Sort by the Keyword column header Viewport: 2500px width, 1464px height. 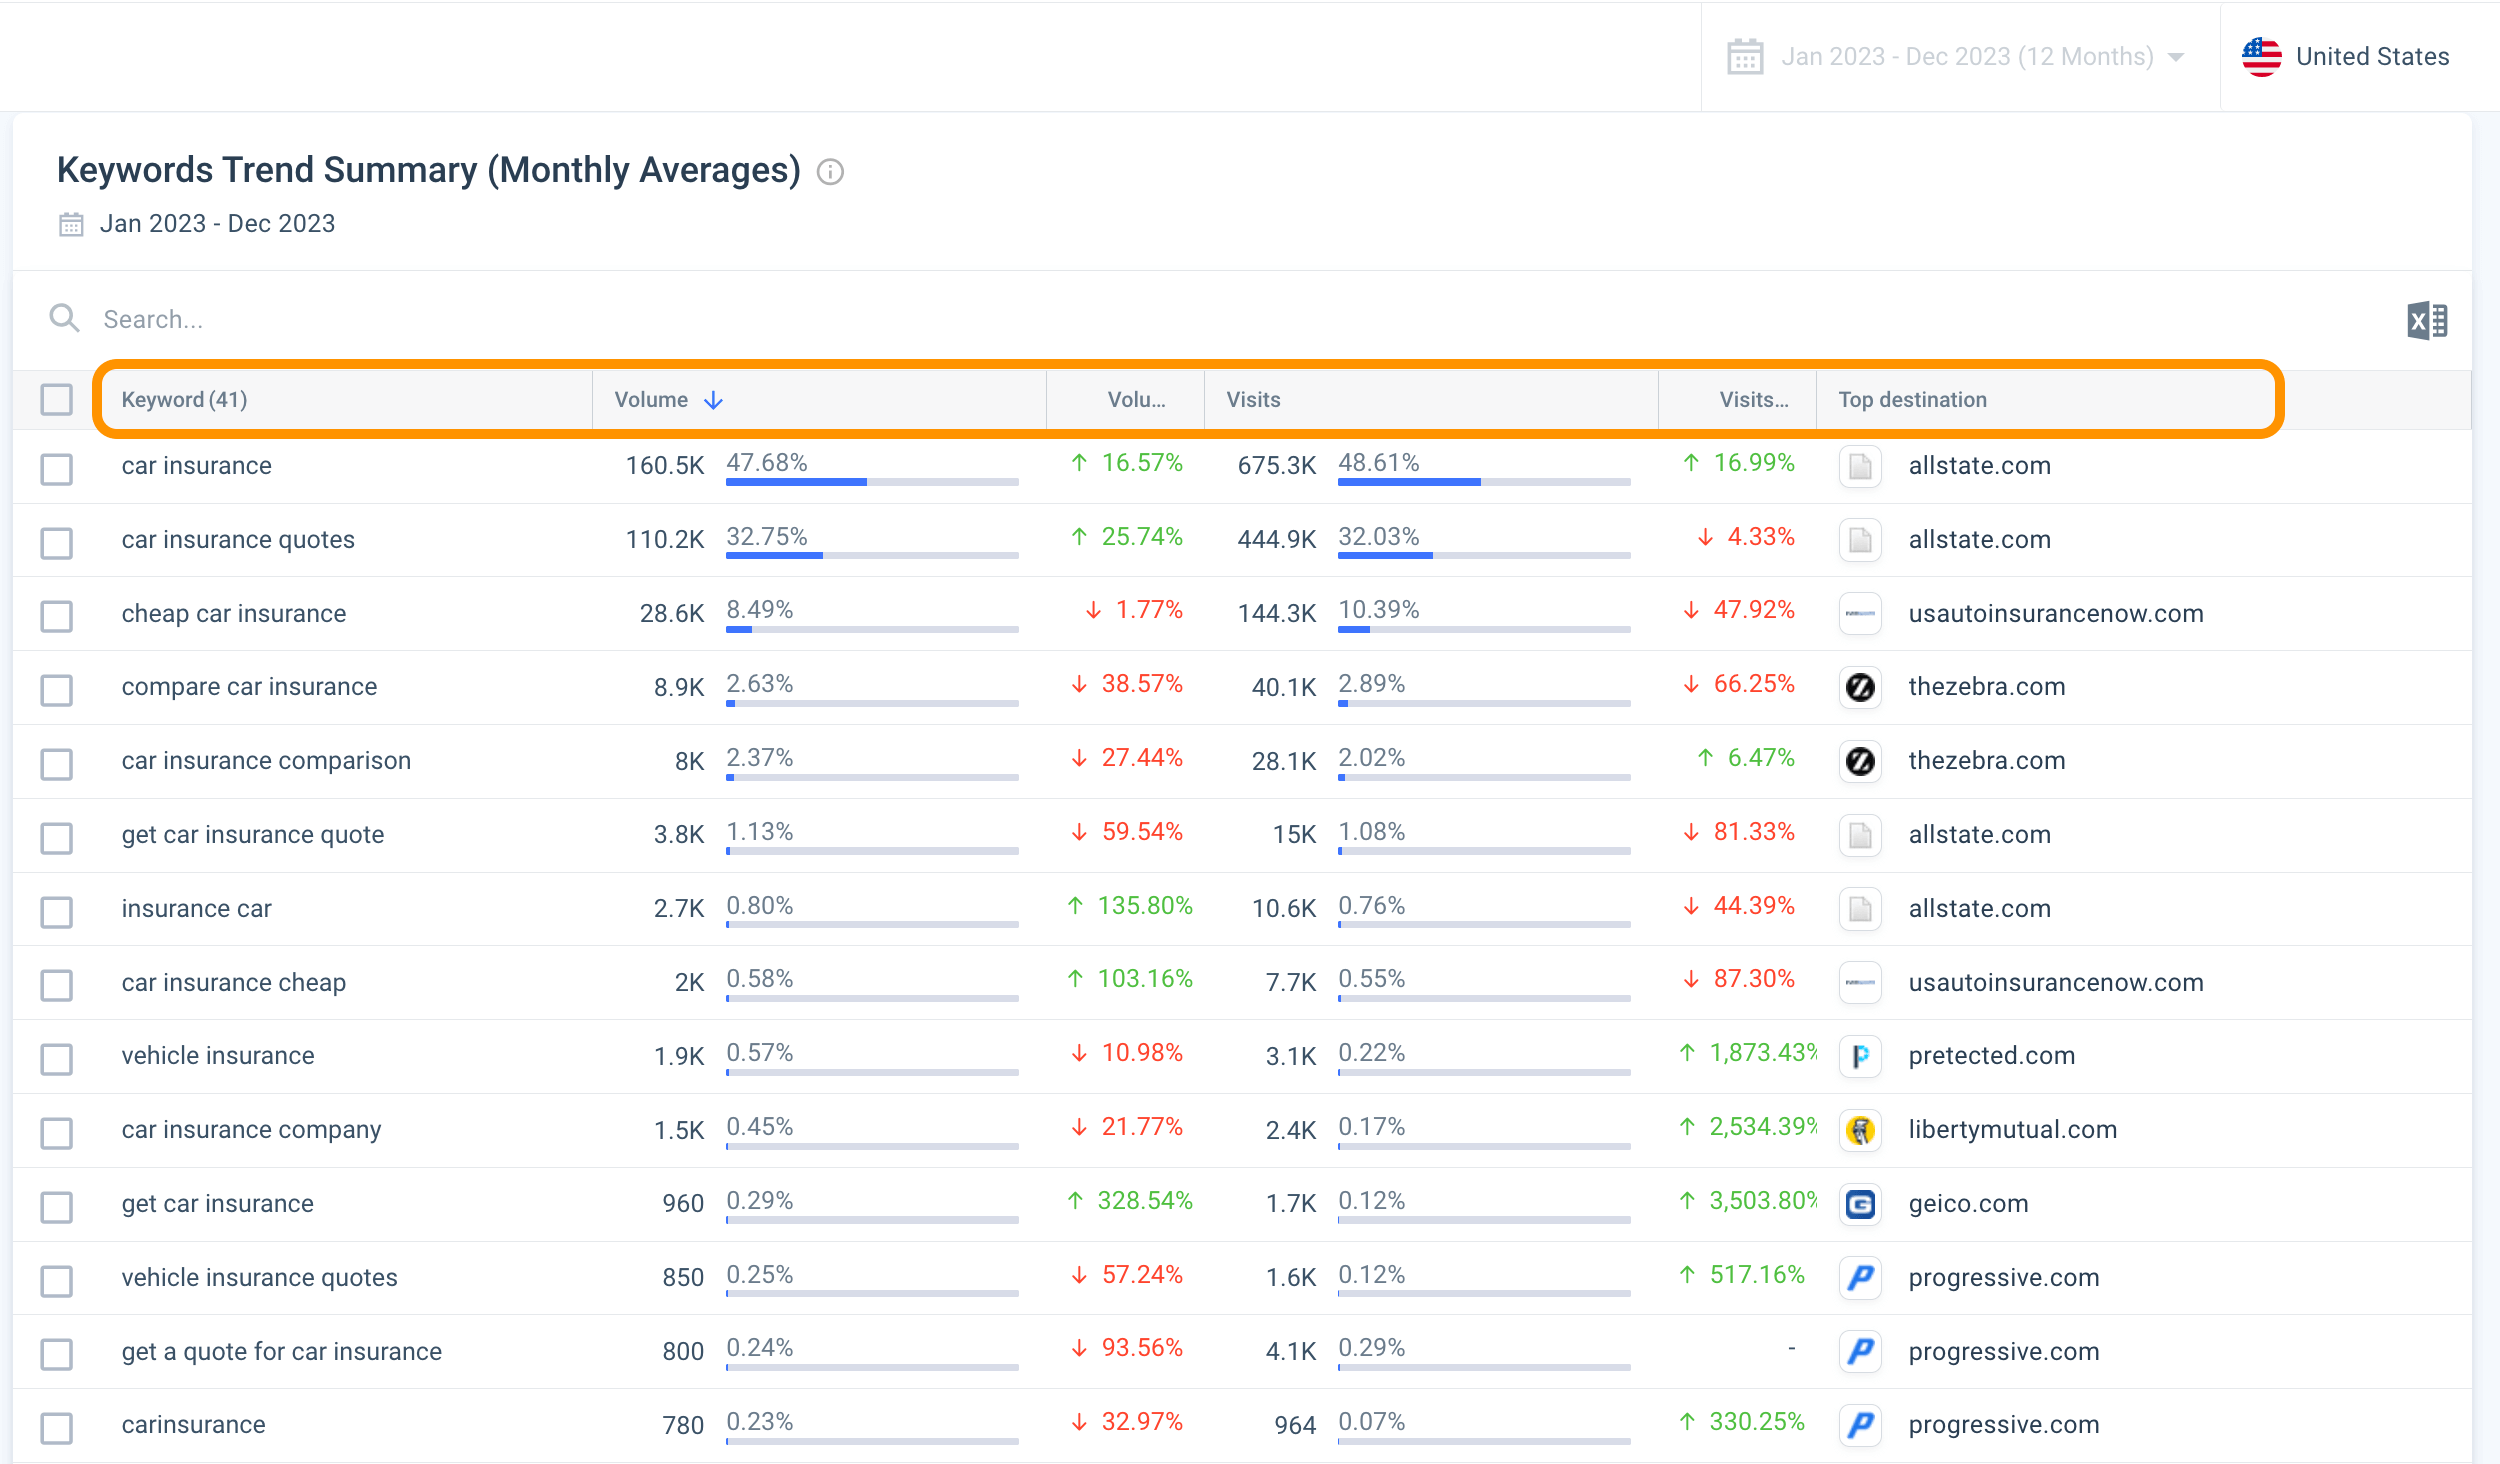pyautogui.click(x=183, y=399)
